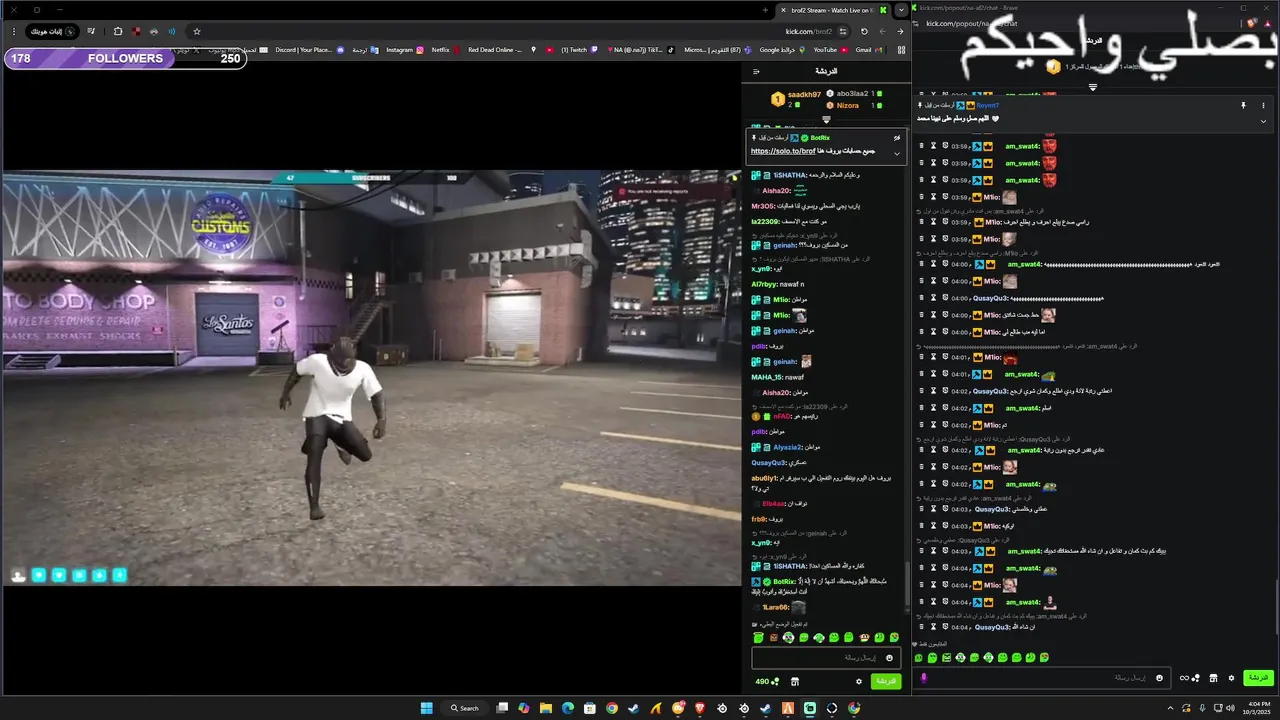
Task: Click saadkh97 top gifter name
Action: tap(804, 94)
